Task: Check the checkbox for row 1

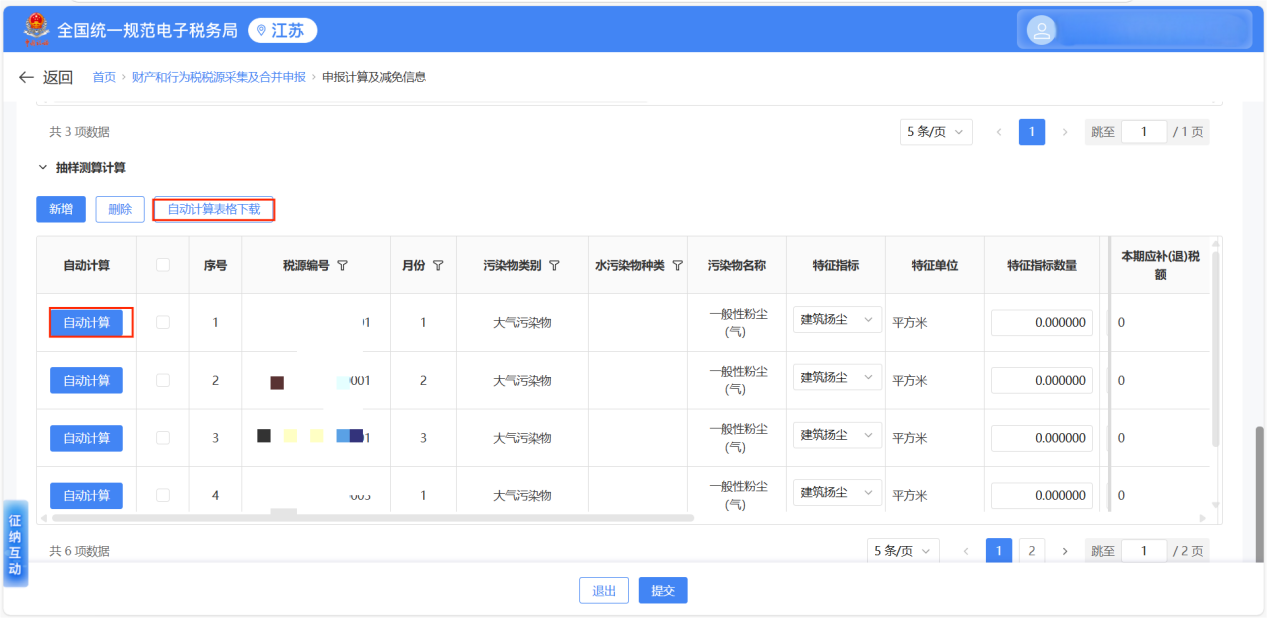Action: 163,322
